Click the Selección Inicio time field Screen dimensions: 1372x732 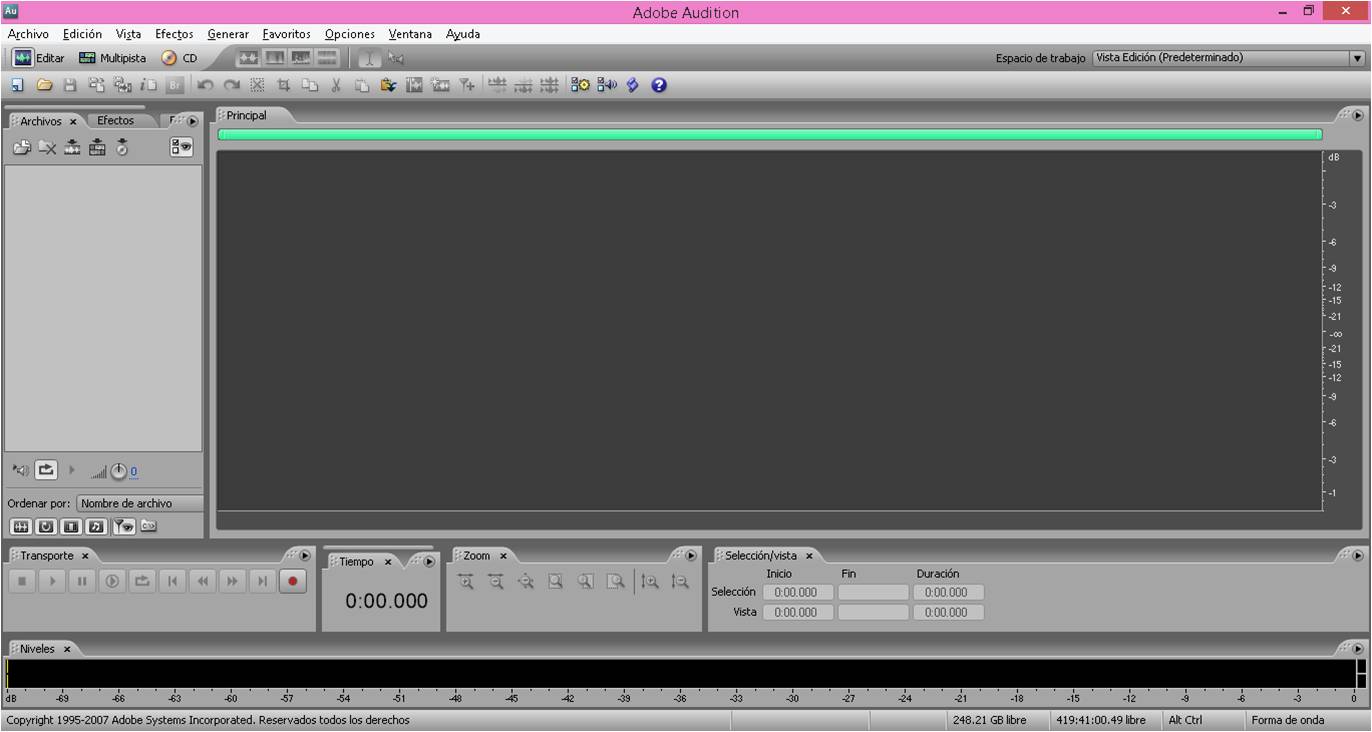click(797, 592)
